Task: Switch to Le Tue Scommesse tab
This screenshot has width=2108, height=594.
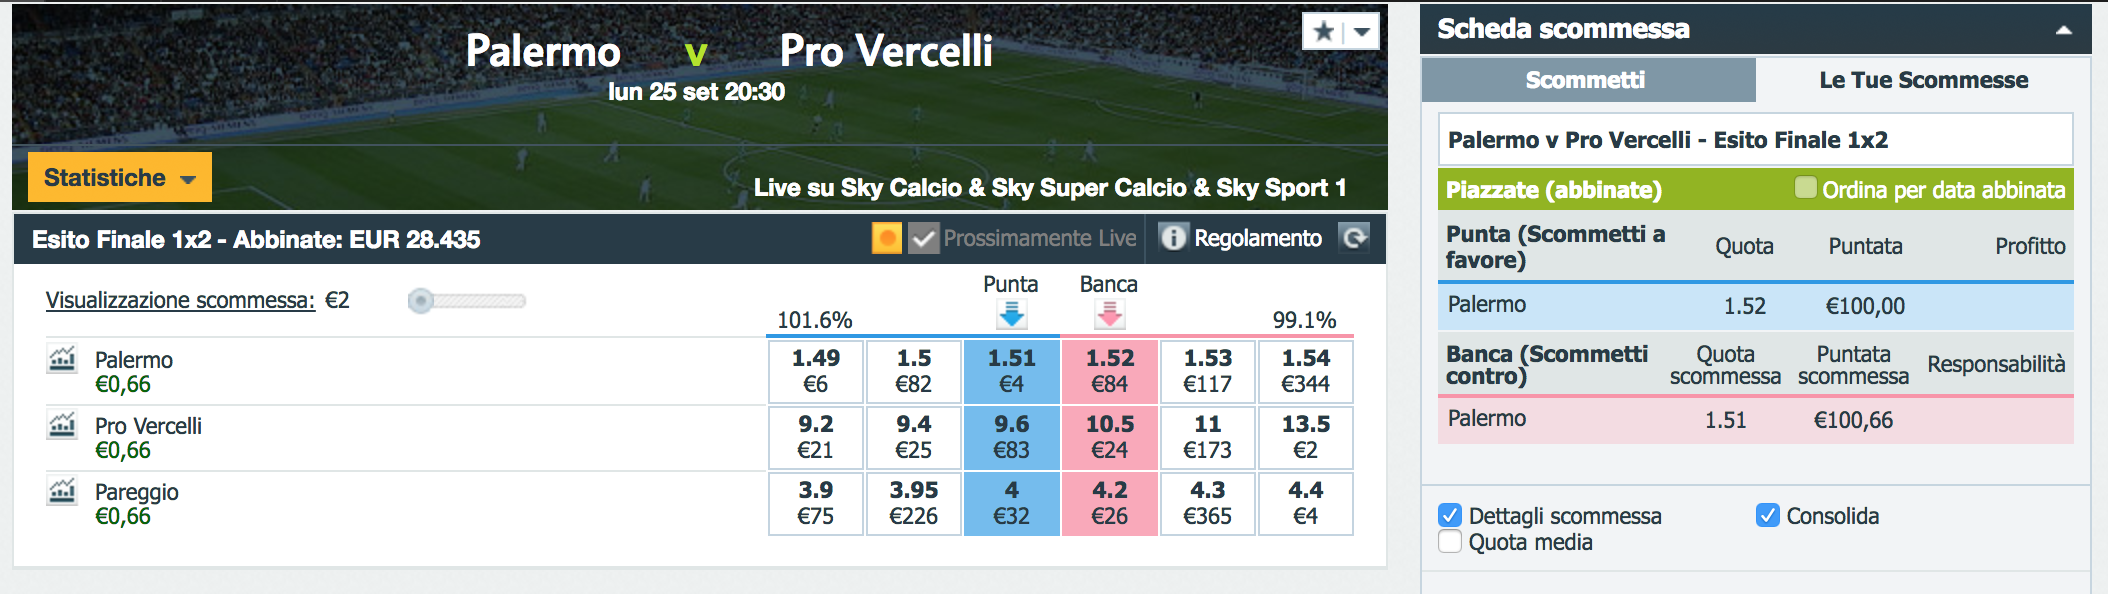Action: pyautogui.click(x=1923, y=80)
